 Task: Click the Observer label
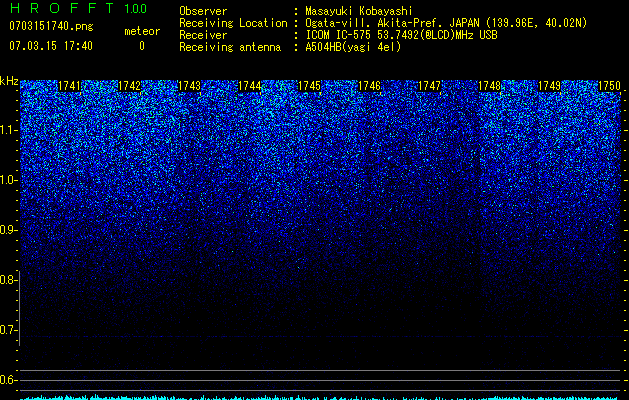click(203, 11)
